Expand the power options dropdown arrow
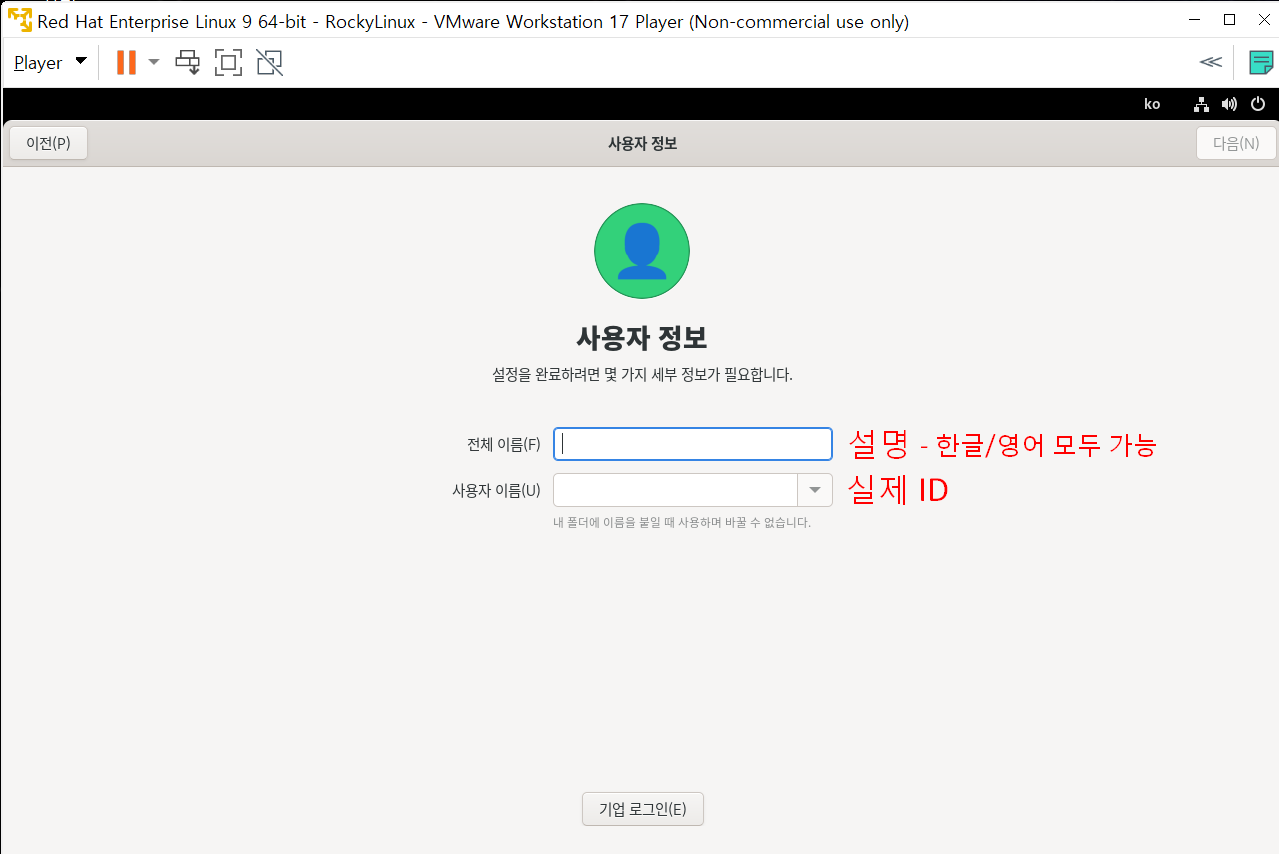 pos(153,63)
